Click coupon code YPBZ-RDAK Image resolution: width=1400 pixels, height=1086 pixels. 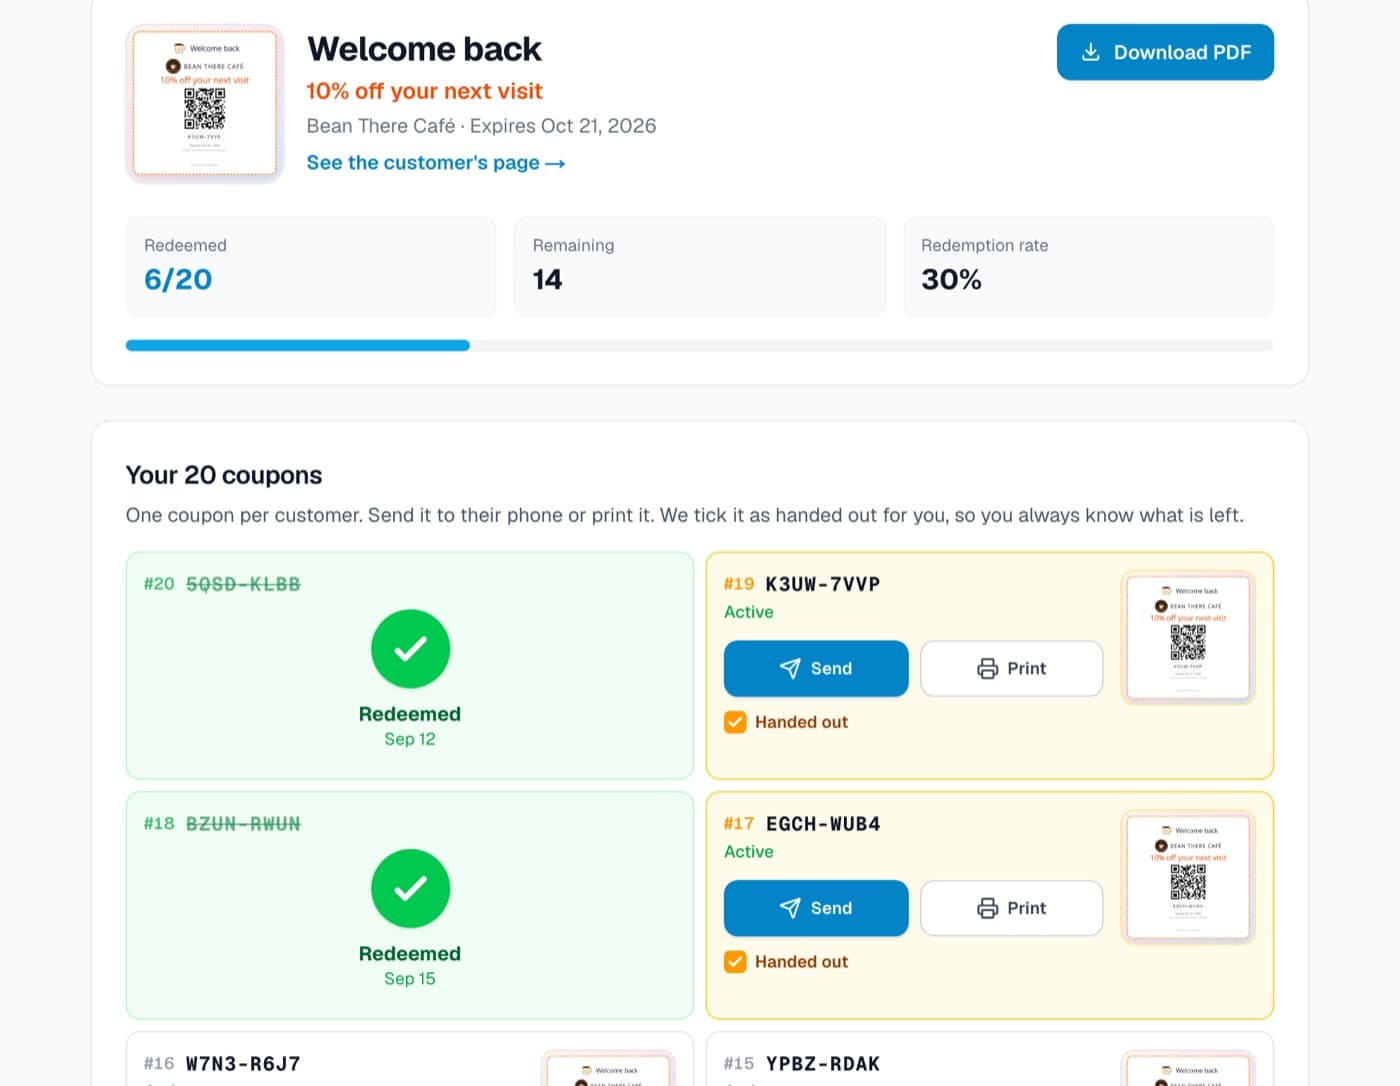pos(823,1064)
